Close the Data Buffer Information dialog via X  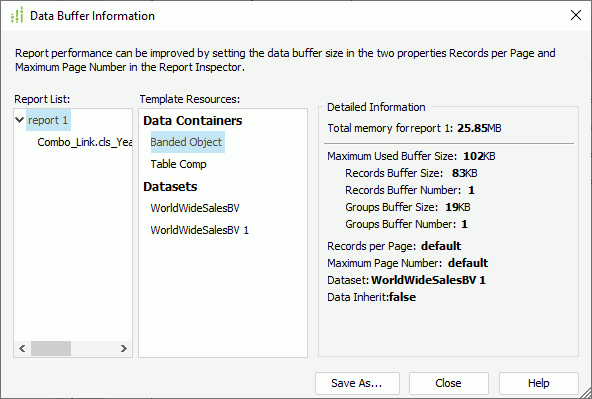point(576,15)
